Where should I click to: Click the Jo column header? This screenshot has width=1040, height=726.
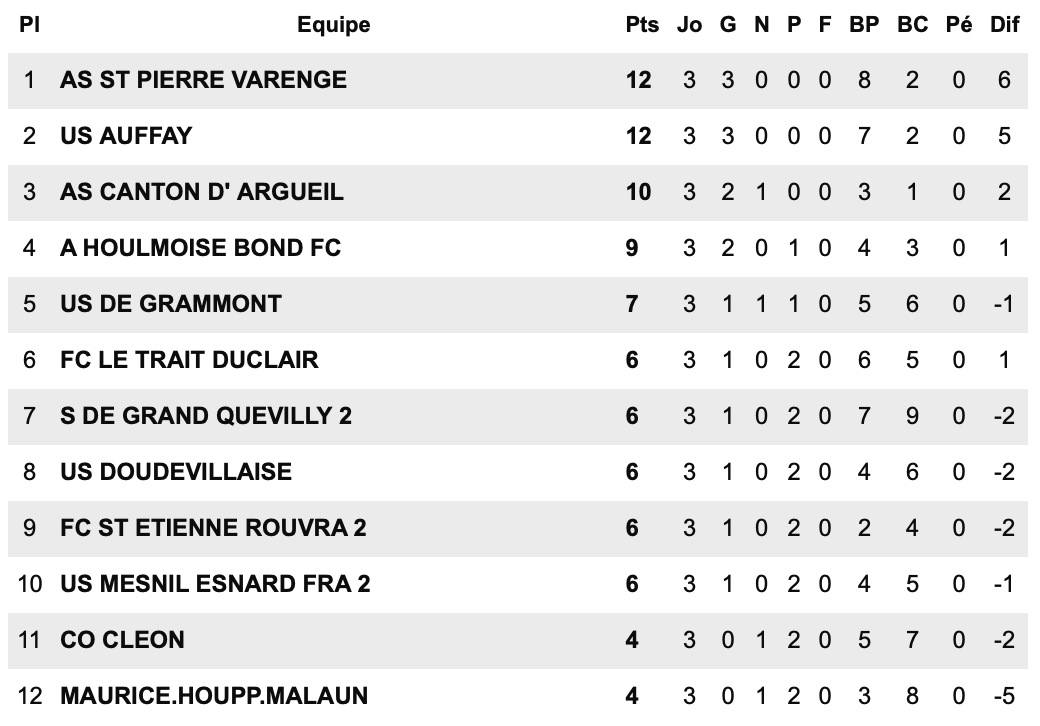click(689, 25)
